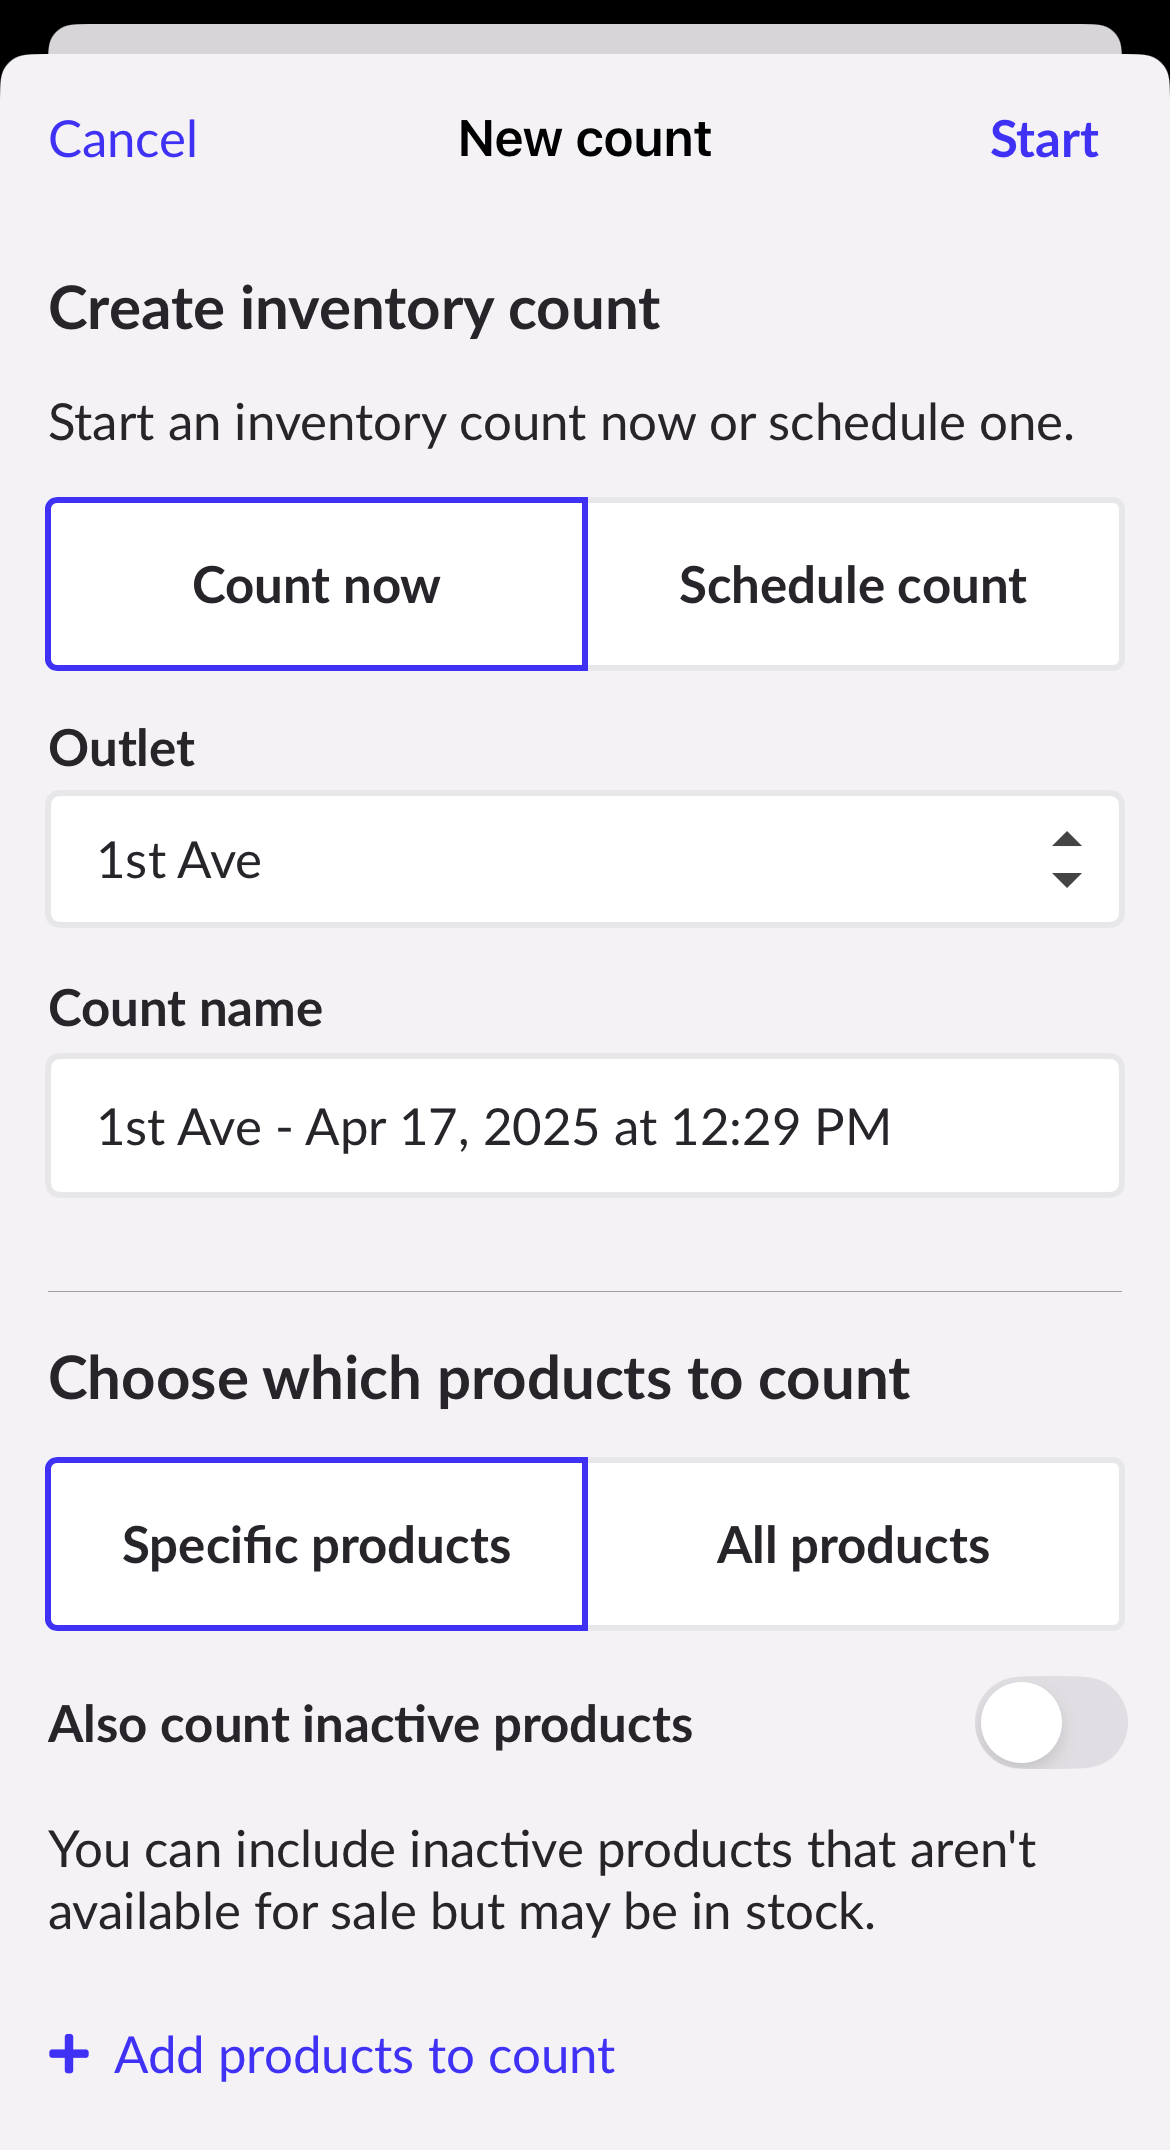Tap the "Also count inactive products" label
The image size is (1170, 2150).
pyautogui.click(x=371, y=1725)
